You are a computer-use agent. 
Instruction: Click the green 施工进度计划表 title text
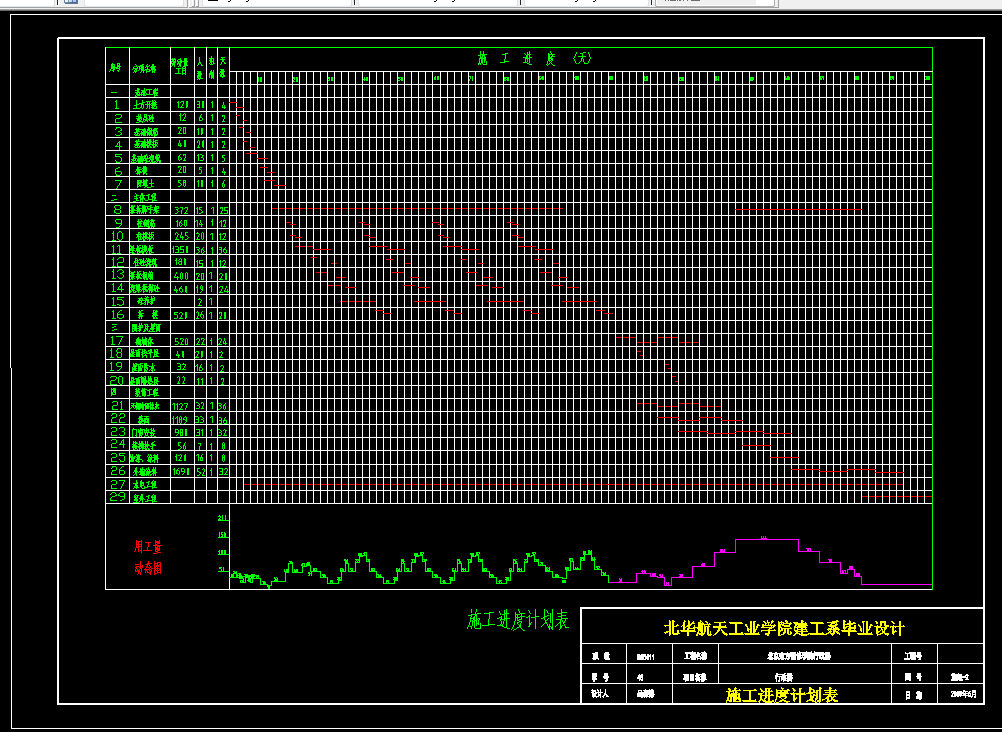[x=518, y=620]
